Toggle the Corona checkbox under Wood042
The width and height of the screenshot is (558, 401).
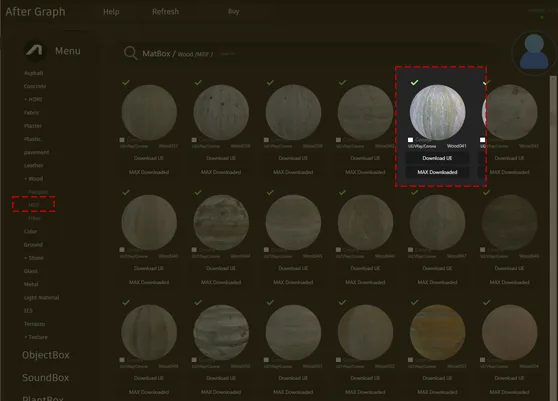click(483, 140)
